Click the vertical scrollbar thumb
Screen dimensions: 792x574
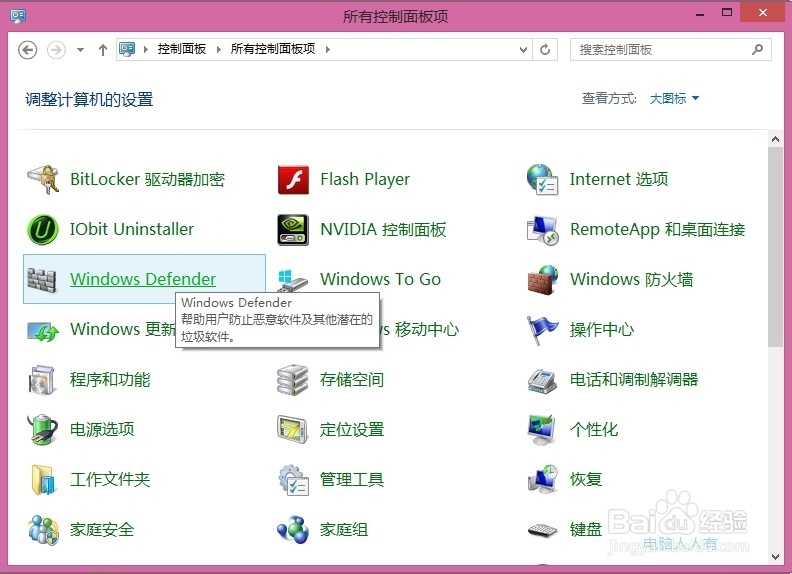tap(775, 247)
